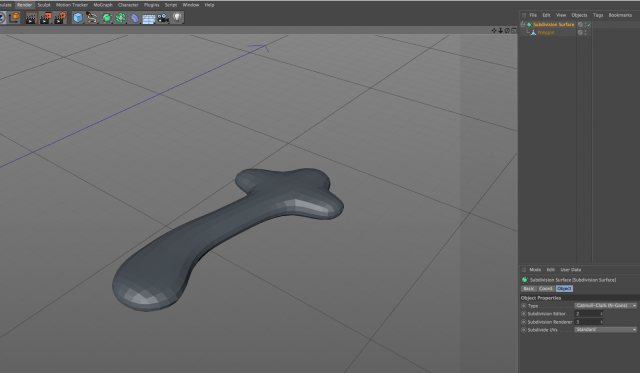Switch to the Coord. tab

coord(546,289)
